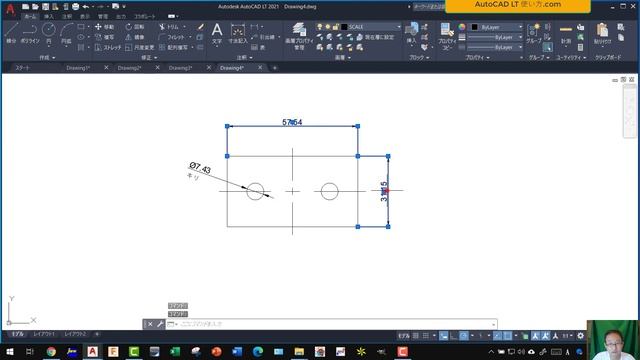
Task: Click the 移動 (Move) tool
Action: (104, 27)
